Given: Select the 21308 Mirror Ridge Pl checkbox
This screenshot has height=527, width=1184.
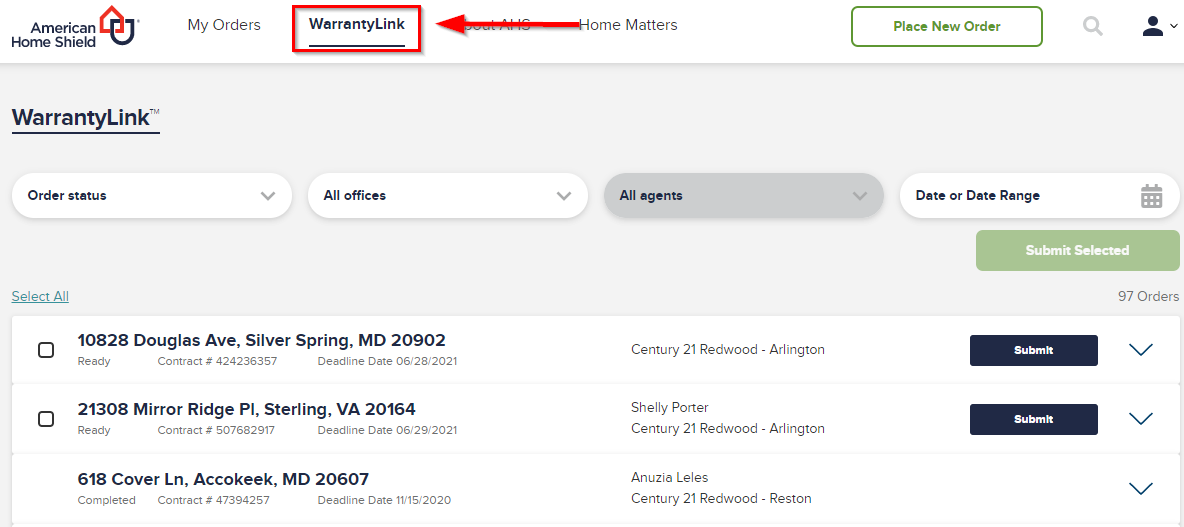Looking at the screenshot, I should click(x=46, y=419).
